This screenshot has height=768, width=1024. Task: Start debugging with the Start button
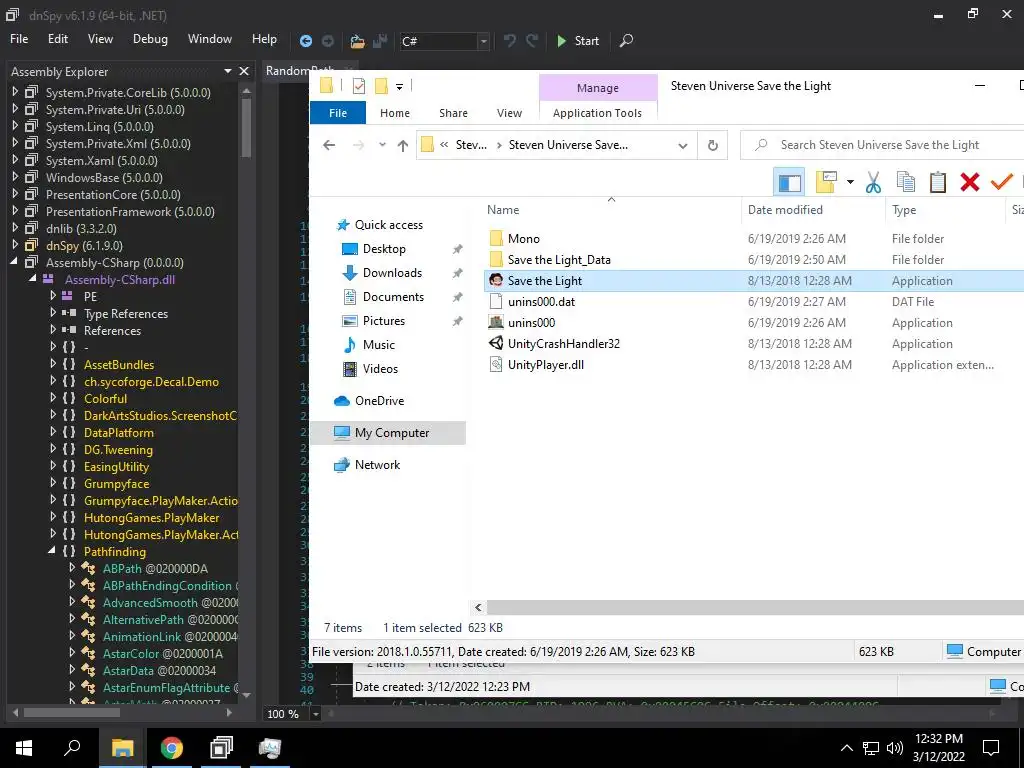coord(578,40)
